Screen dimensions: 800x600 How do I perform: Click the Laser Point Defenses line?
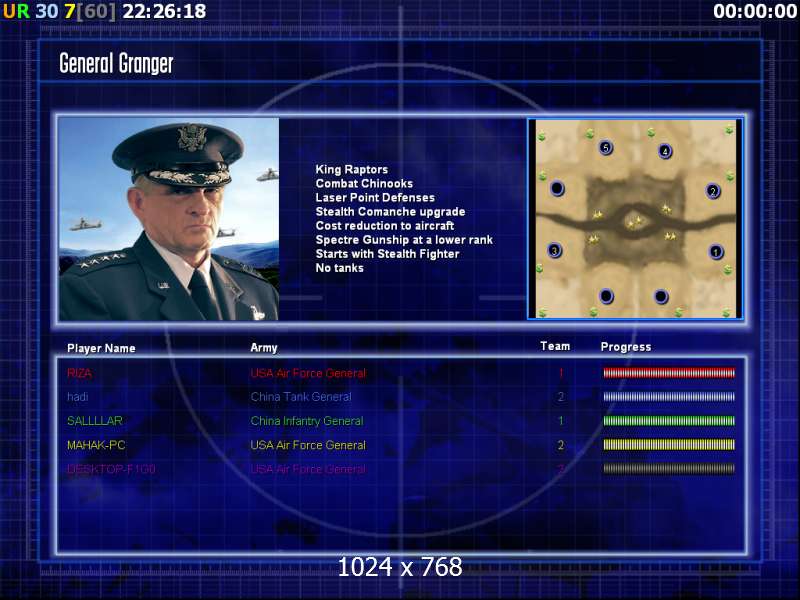[375, 197]
